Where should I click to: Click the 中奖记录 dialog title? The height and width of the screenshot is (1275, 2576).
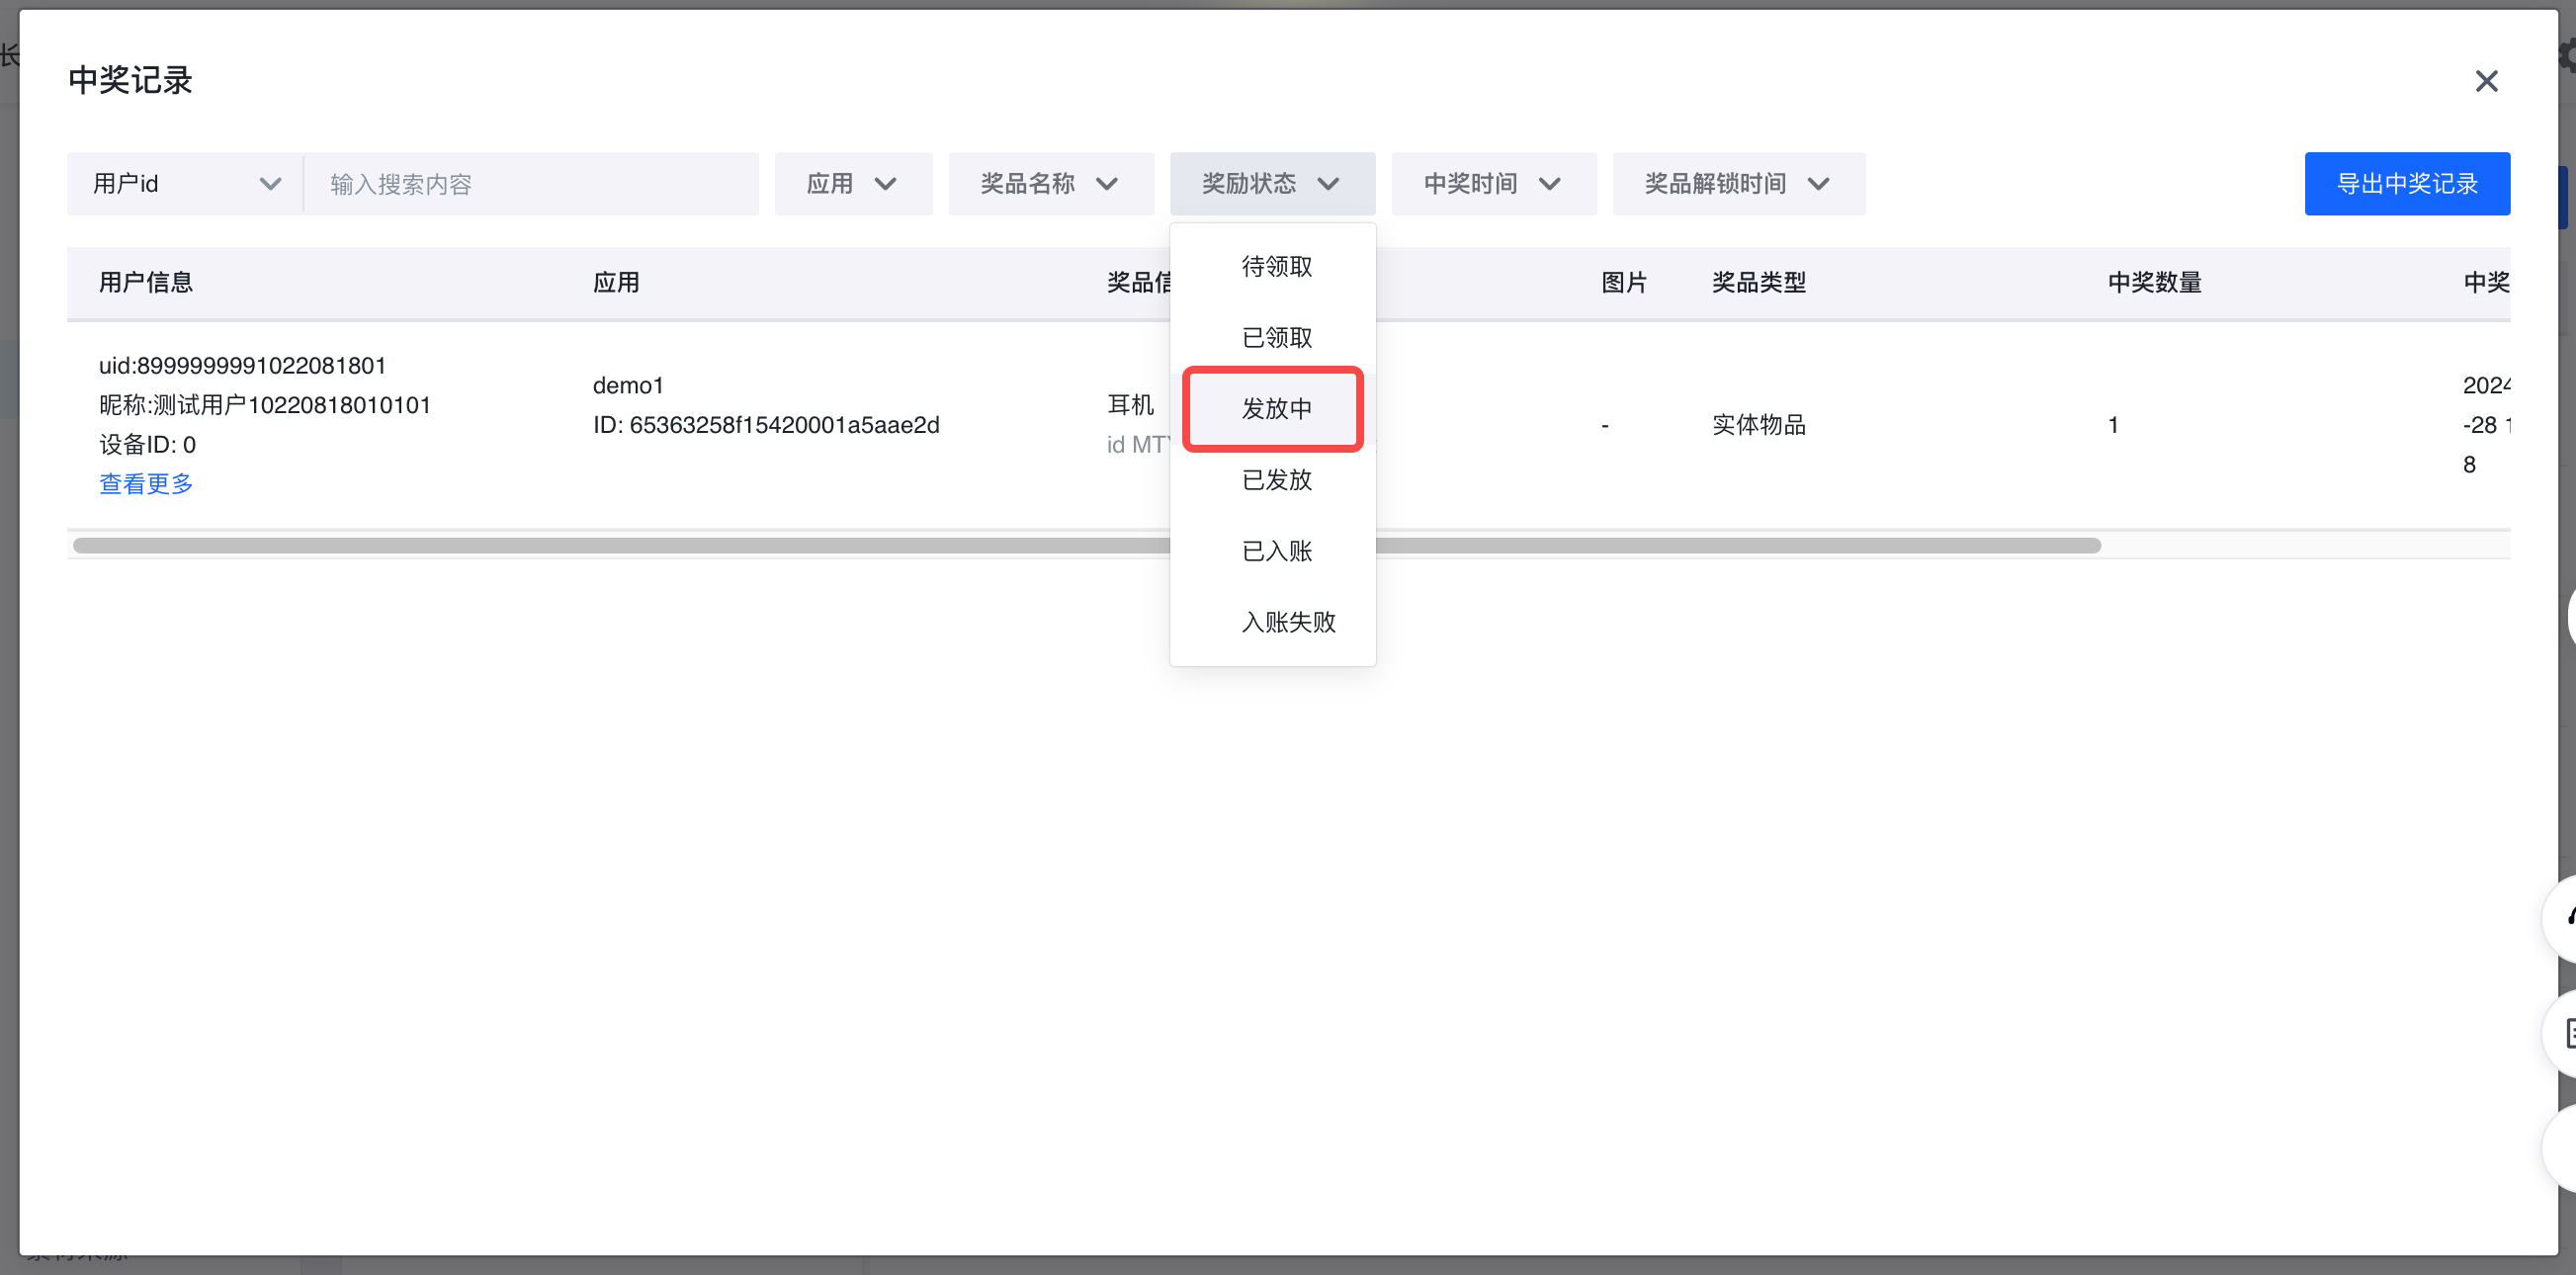click(130, 80)
